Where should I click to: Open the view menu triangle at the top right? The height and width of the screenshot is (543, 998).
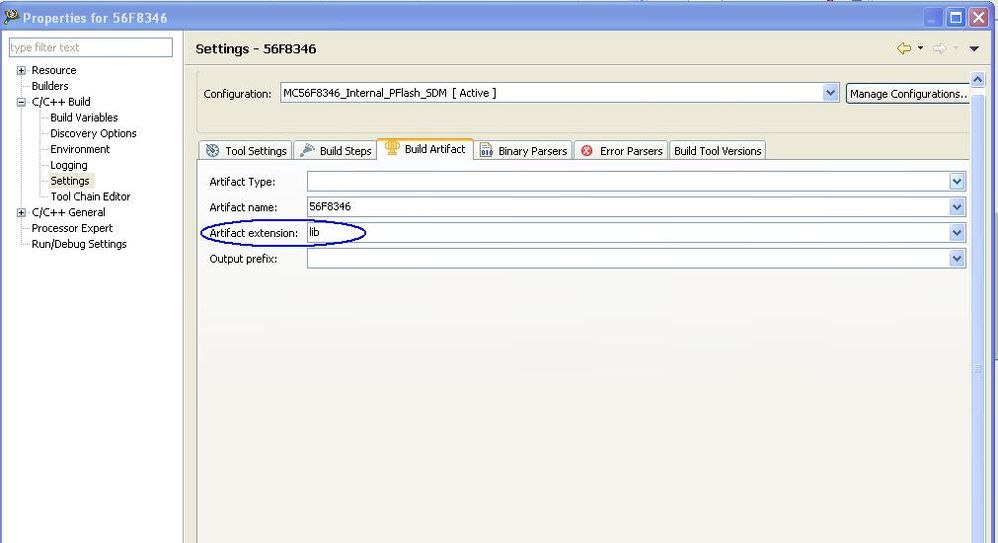[974, 48]
